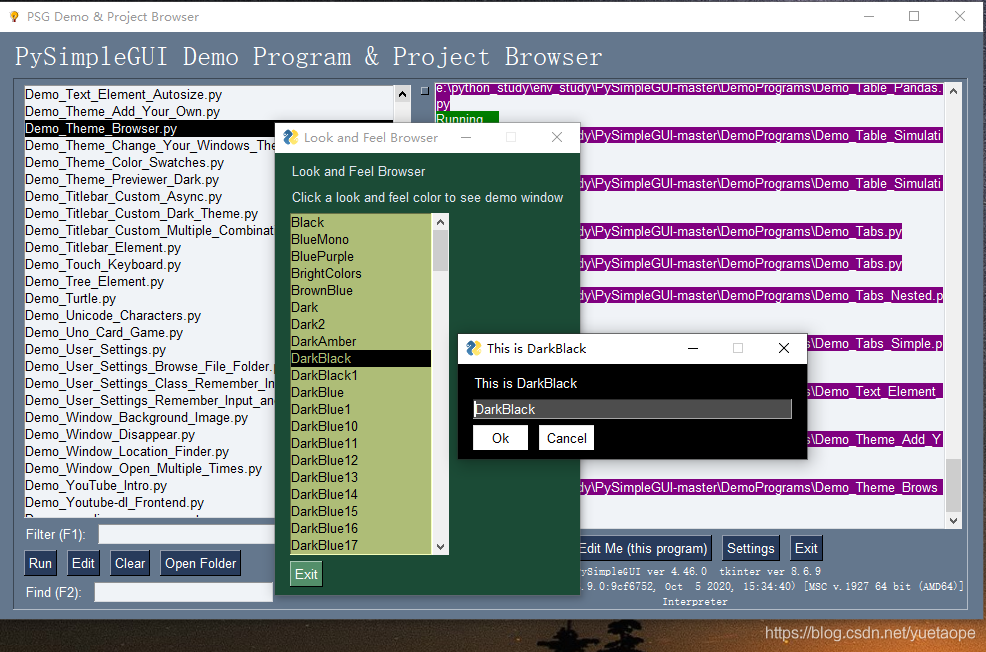Select Demo_User_Settings.py
The height and width of the screenshot is (652, 986).
[x=150, y=349]
